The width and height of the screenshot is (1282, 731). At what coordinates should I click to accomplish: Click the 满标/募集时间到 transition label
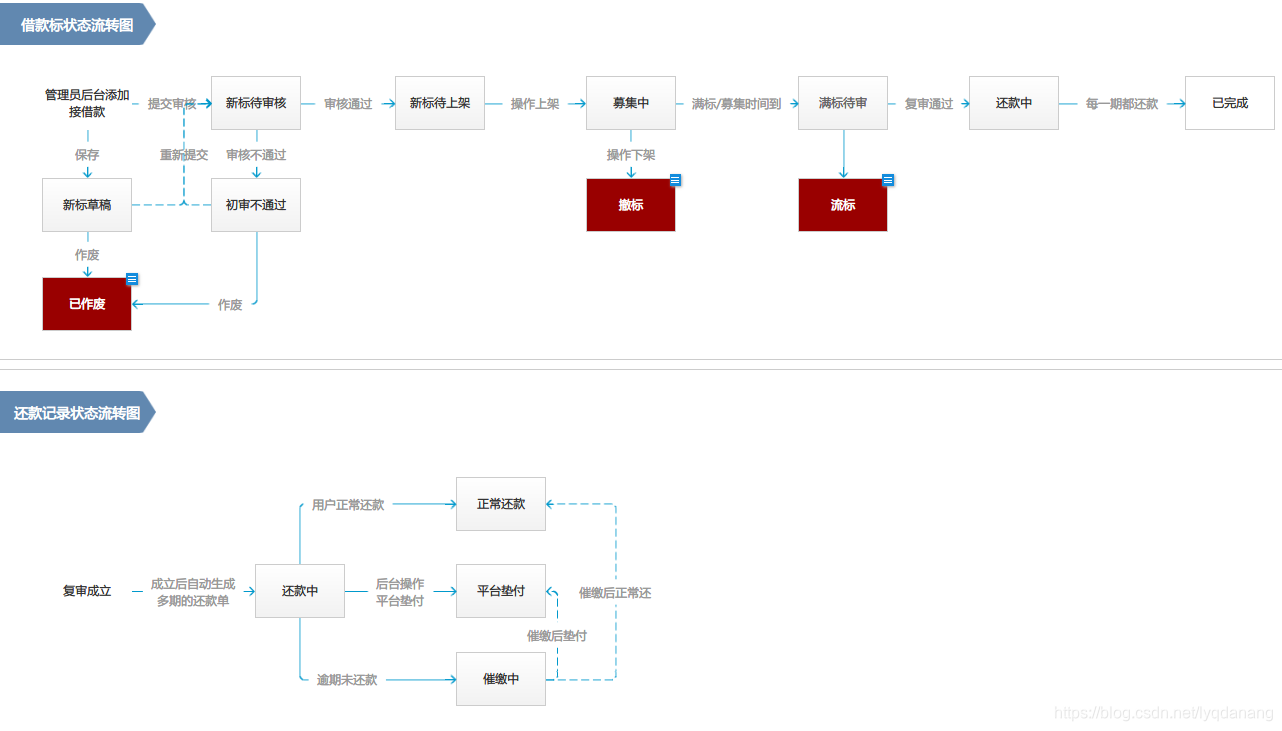[736, 104]
